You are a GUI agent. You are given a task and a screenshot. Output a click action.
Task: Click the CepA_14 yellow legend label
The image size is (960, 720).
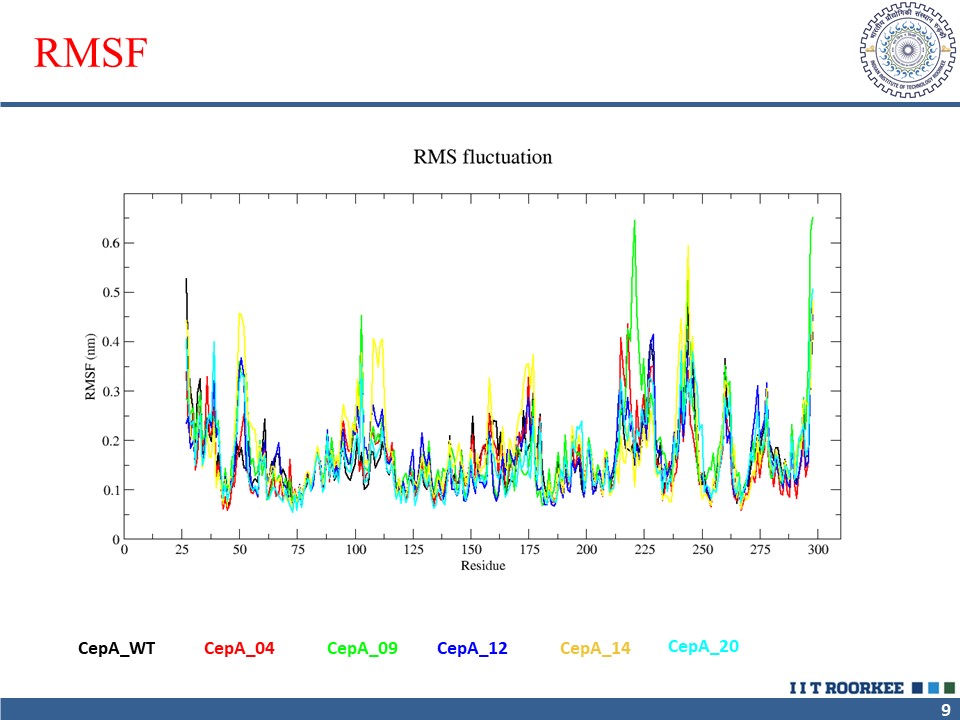(595, 649)
